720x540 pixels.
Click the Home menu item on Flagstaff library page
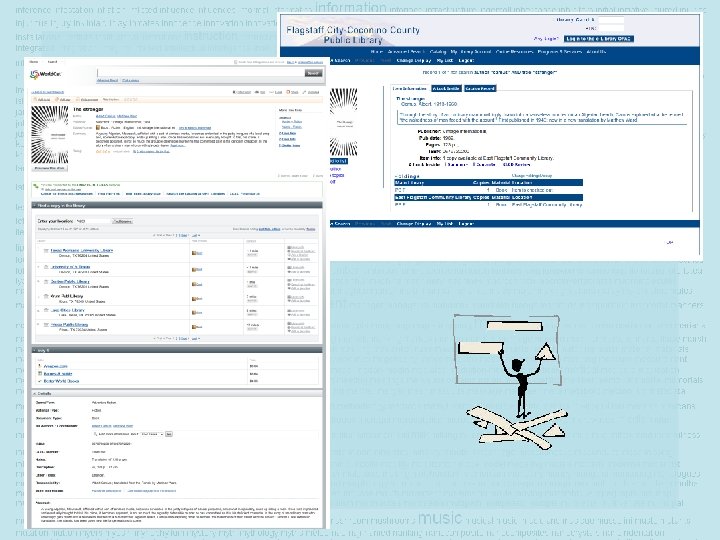pos(377,52)
